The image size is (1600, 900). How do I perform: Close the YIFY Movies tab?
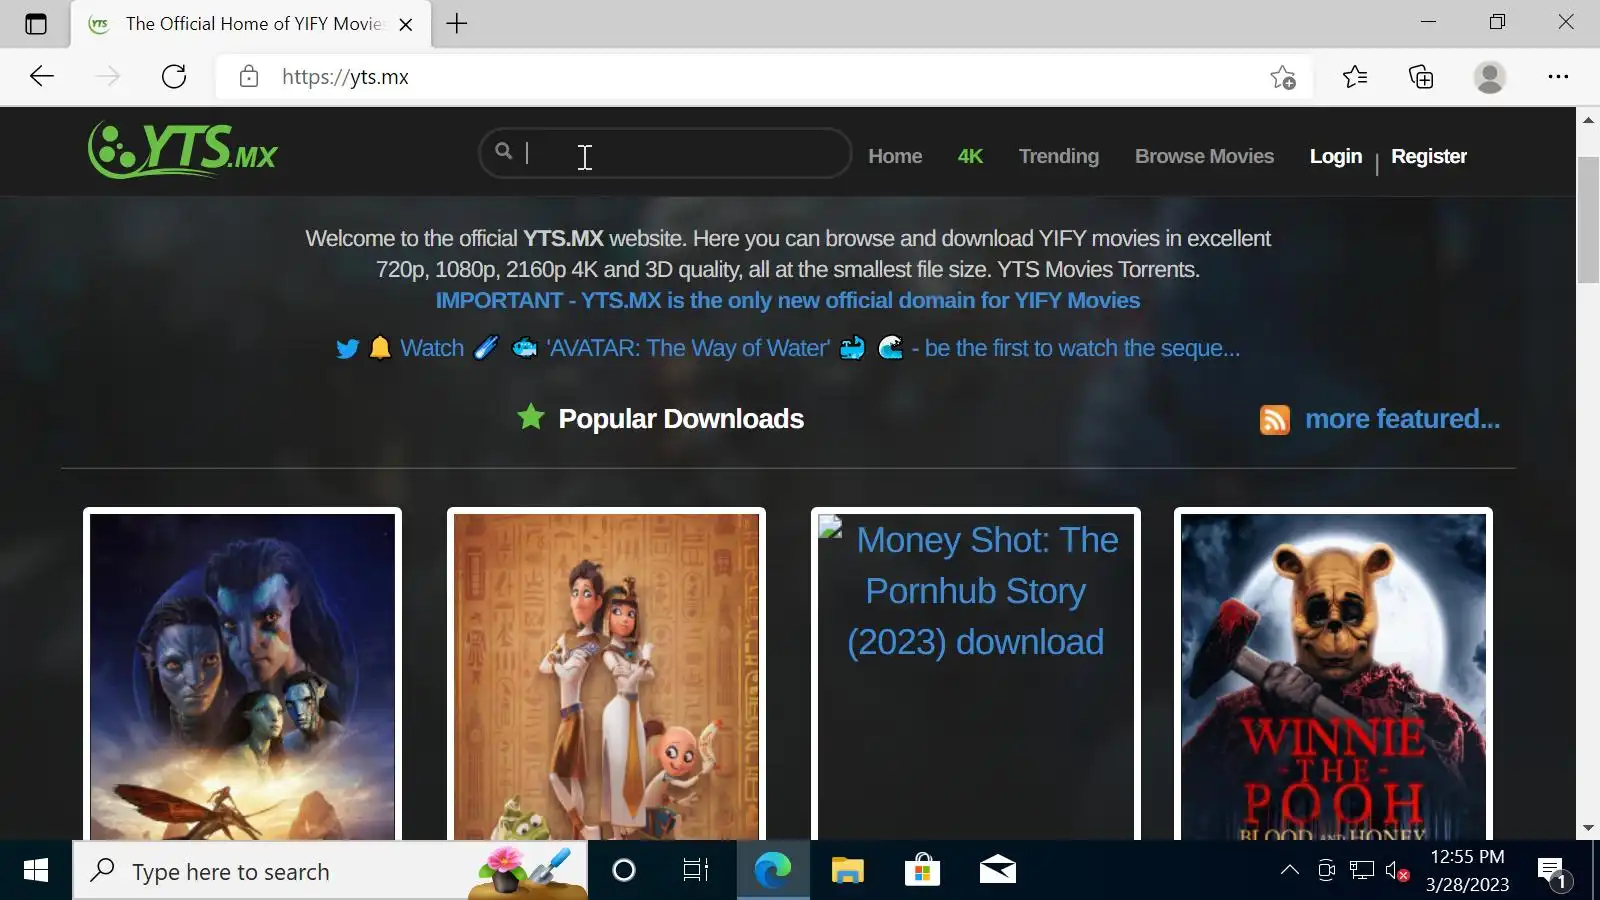coord(406,25)
